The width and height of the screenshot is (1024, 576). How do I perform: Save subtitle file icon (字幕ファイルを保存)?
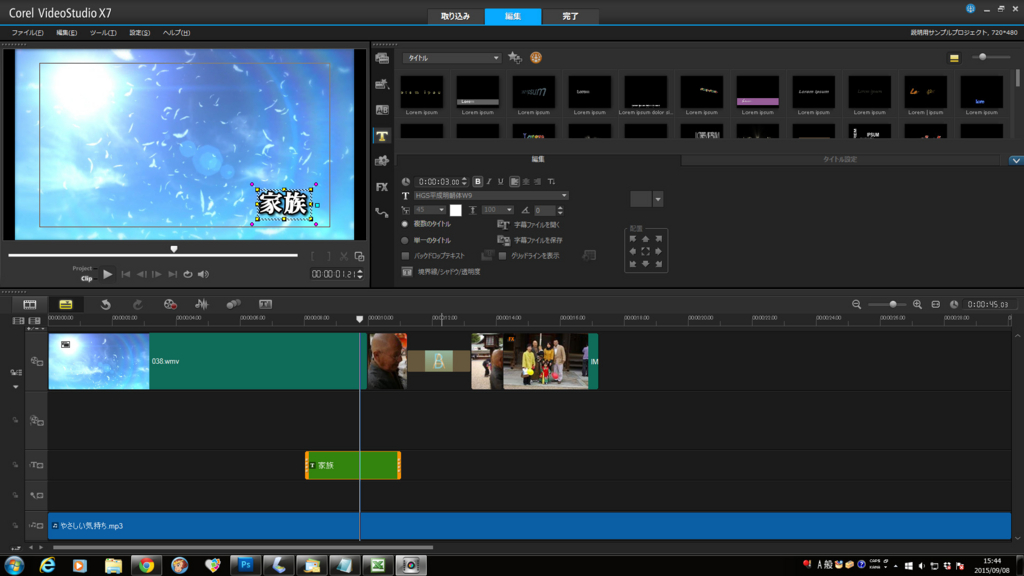tap(503, 240)
